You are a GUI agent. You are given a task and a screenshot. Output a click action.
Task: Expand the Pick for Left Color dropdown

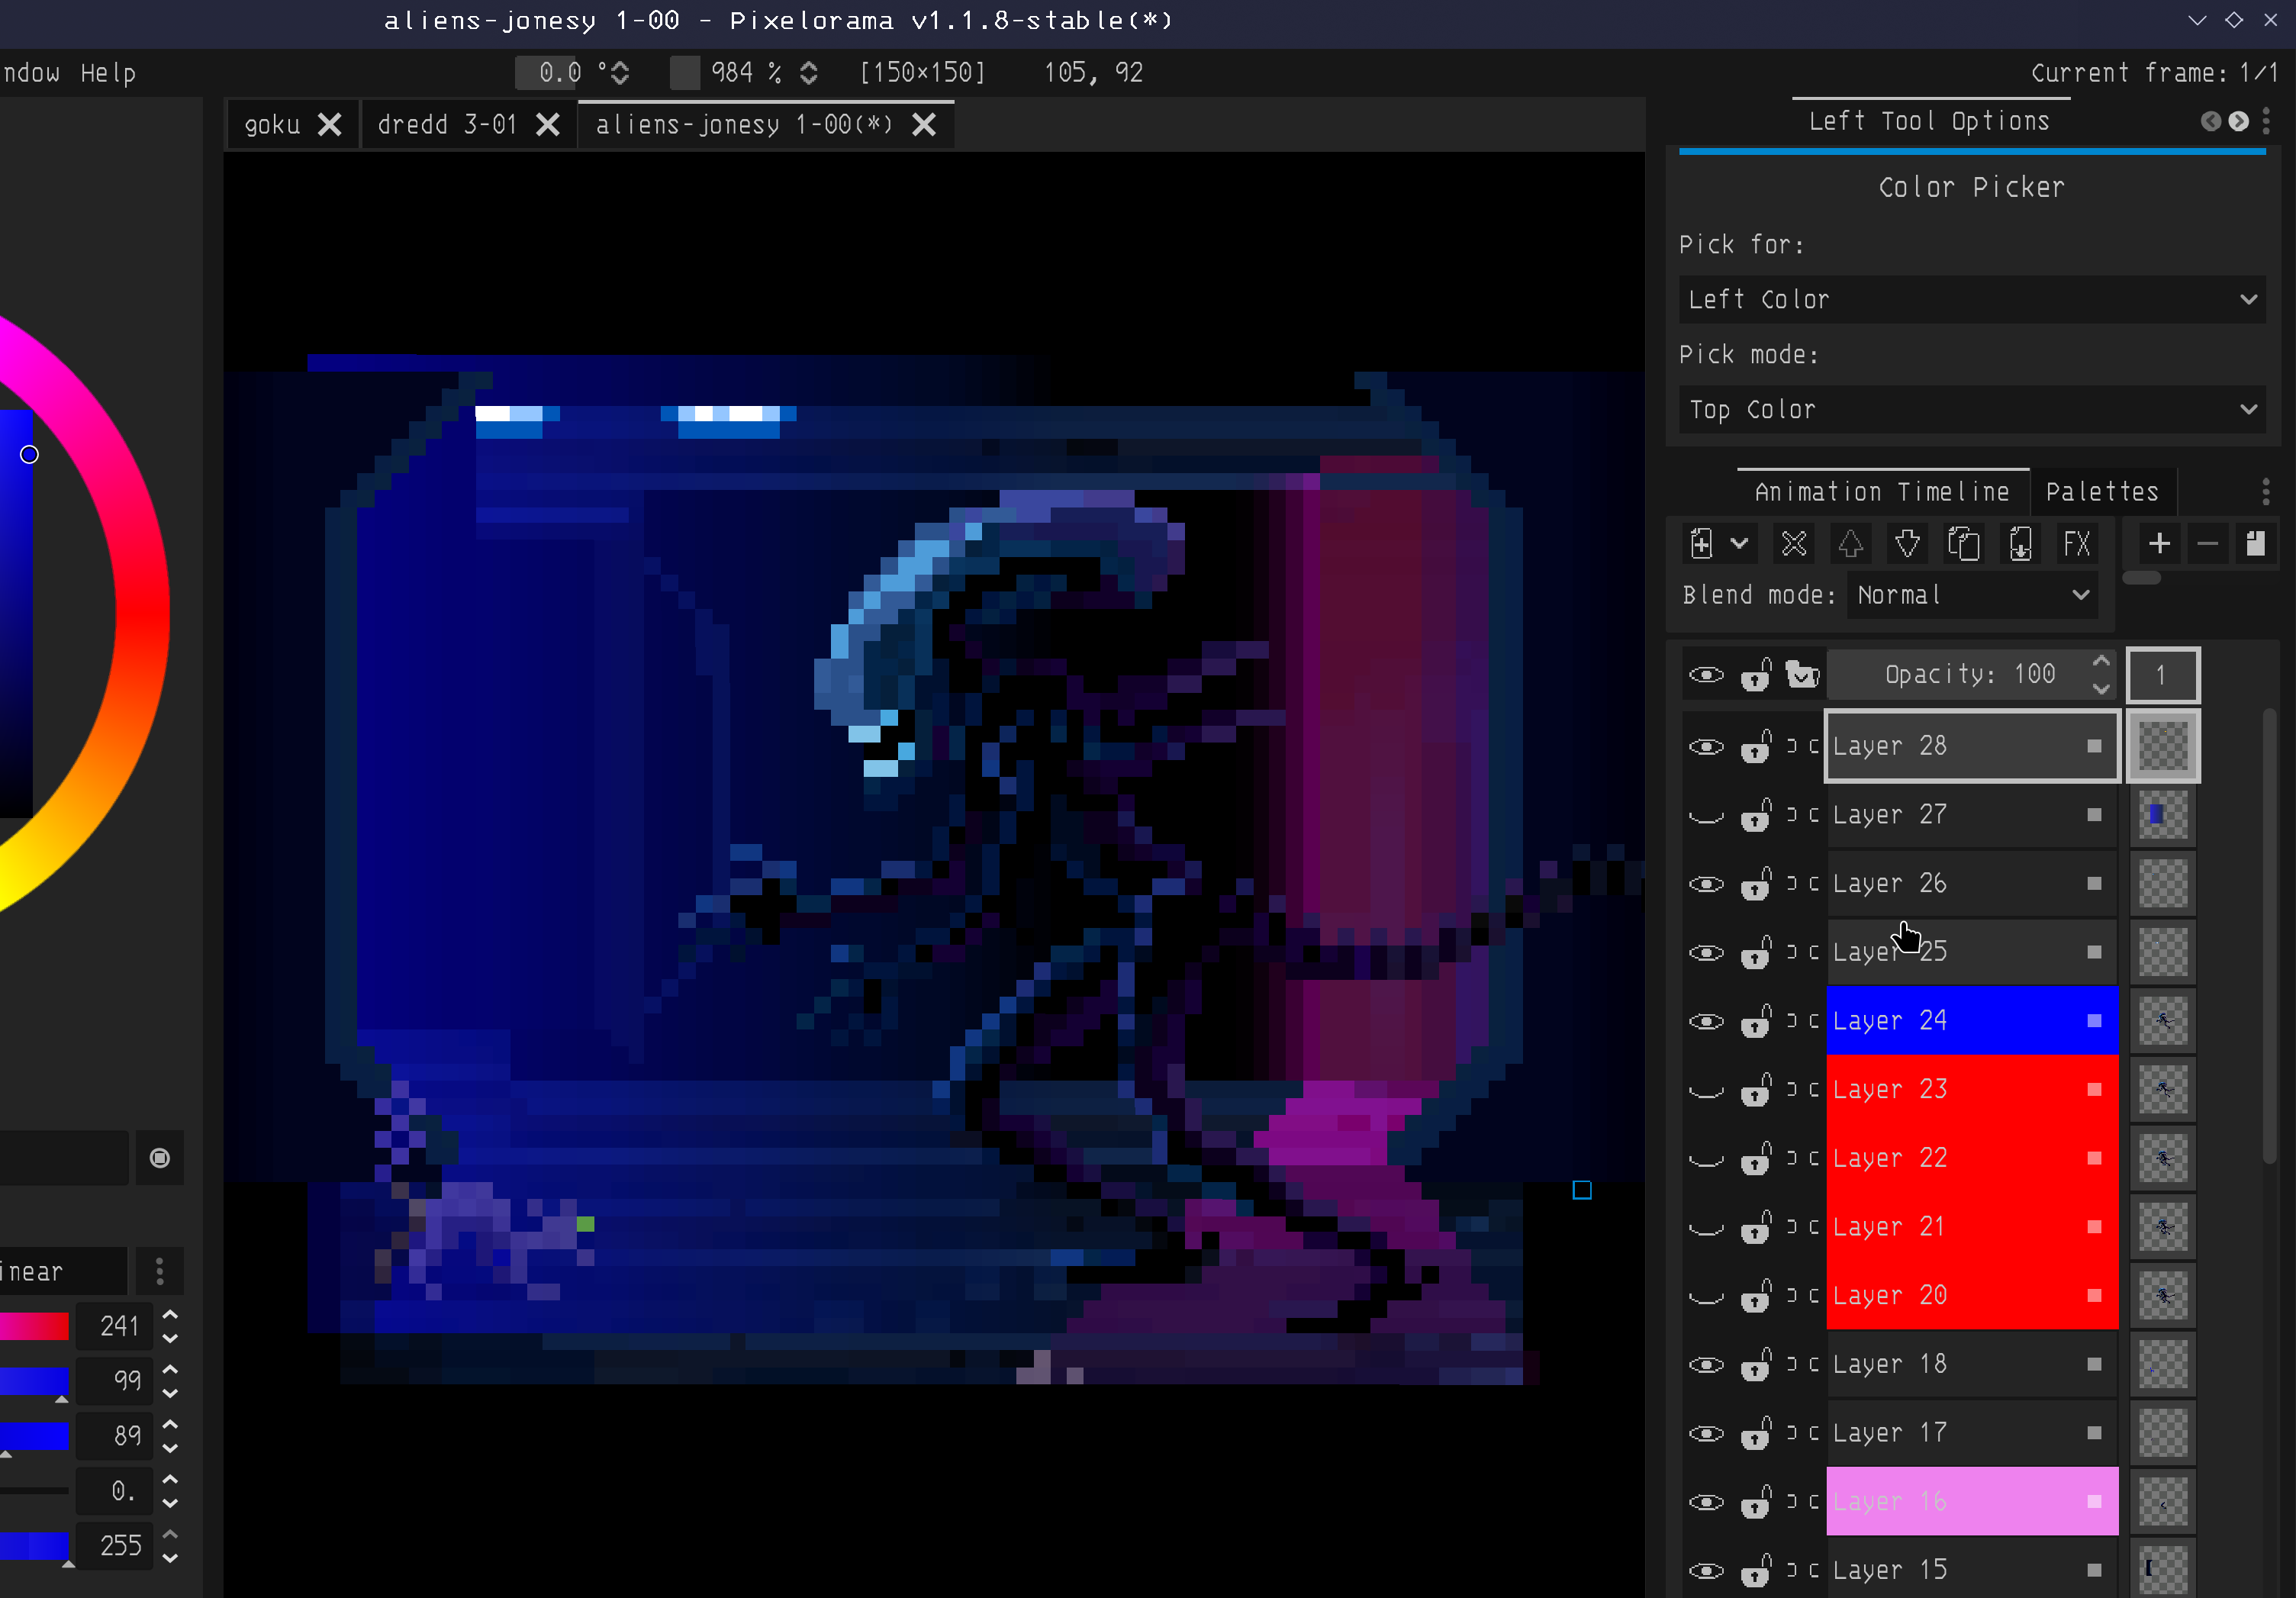coord(1971,299)
